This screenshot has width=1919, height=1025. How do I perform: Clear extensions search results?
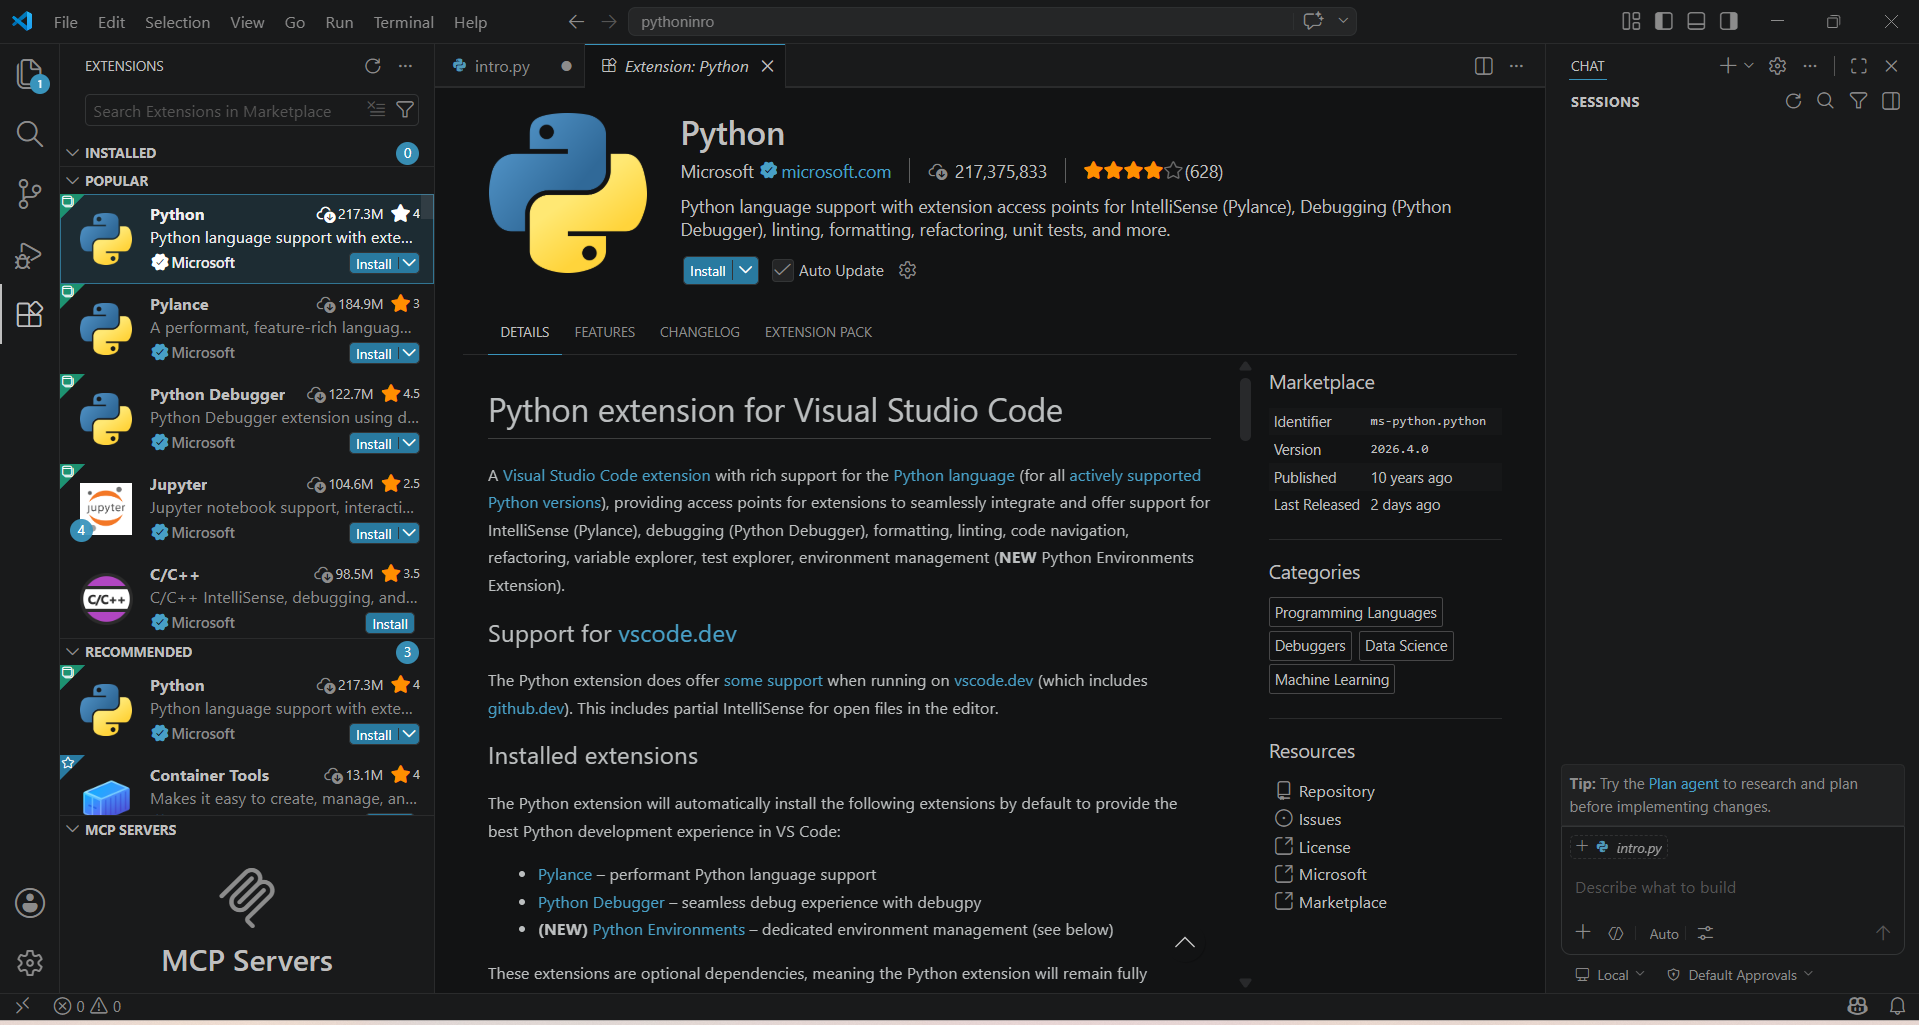pos(376,109)
